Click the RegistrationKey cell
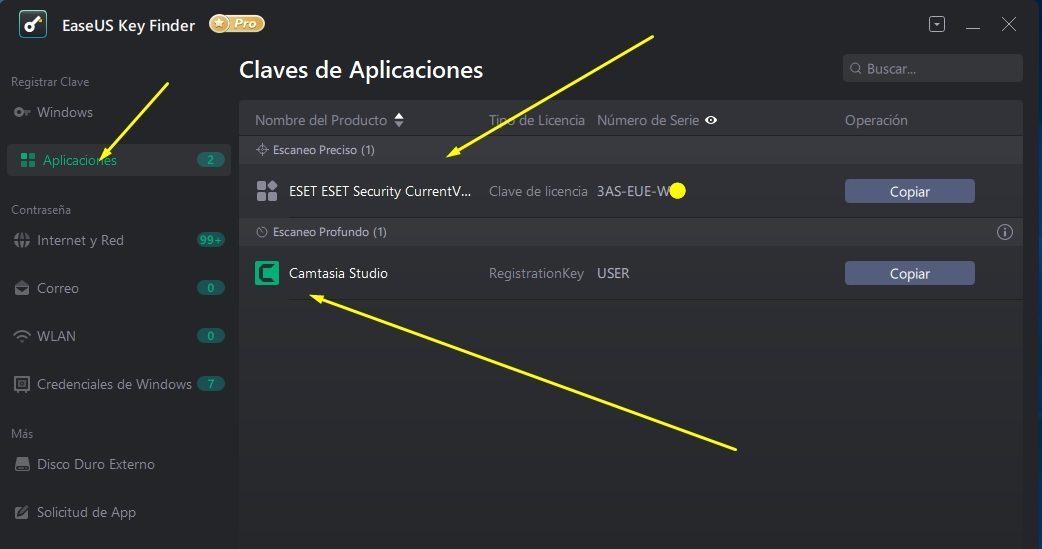Image resolution: width=1042 pixels, height=549 pixels. pyautogui.click(x=536, y=273)
